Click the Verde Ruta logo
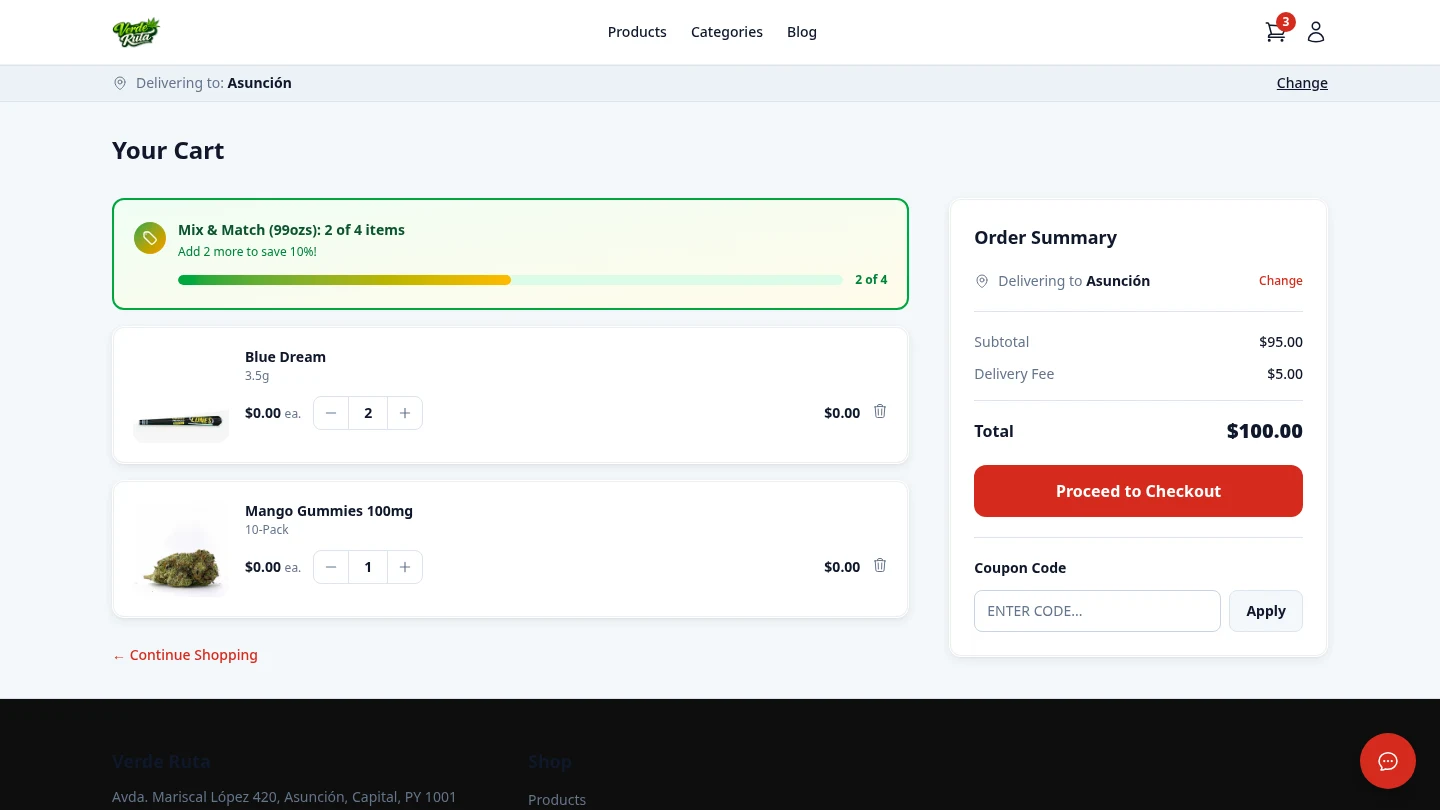This screenshot has width=1440, height=810. coord(136,31)
